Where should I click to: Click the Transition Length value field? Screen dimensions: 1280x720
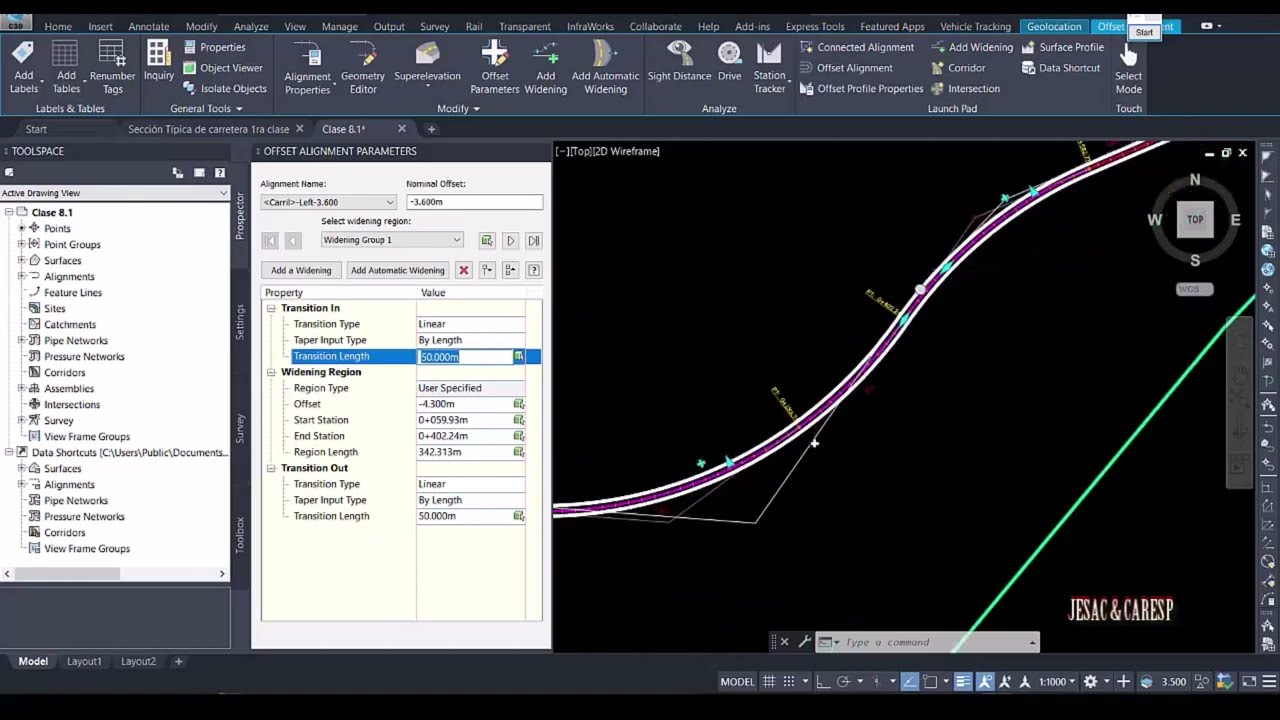pos(465,356)
